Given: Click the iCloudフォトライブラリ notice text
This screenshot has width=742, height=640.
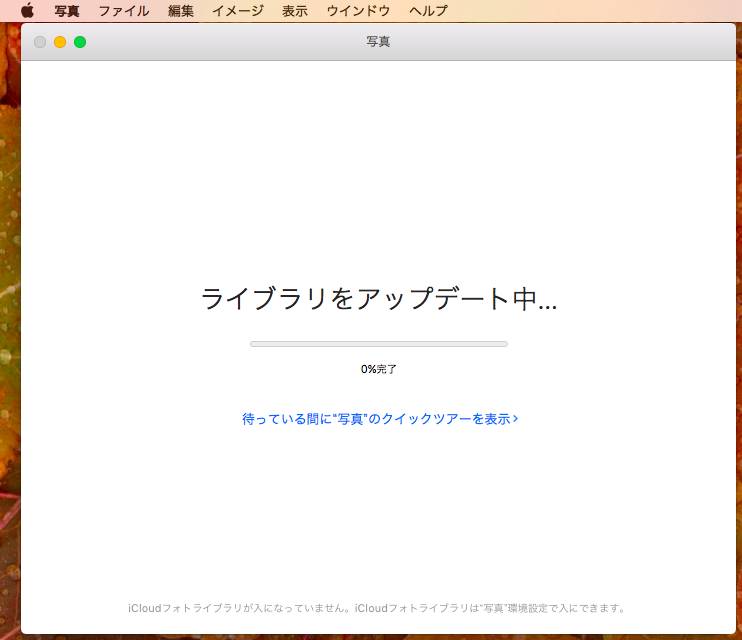Looking at the screenshot, I should 377,608.
